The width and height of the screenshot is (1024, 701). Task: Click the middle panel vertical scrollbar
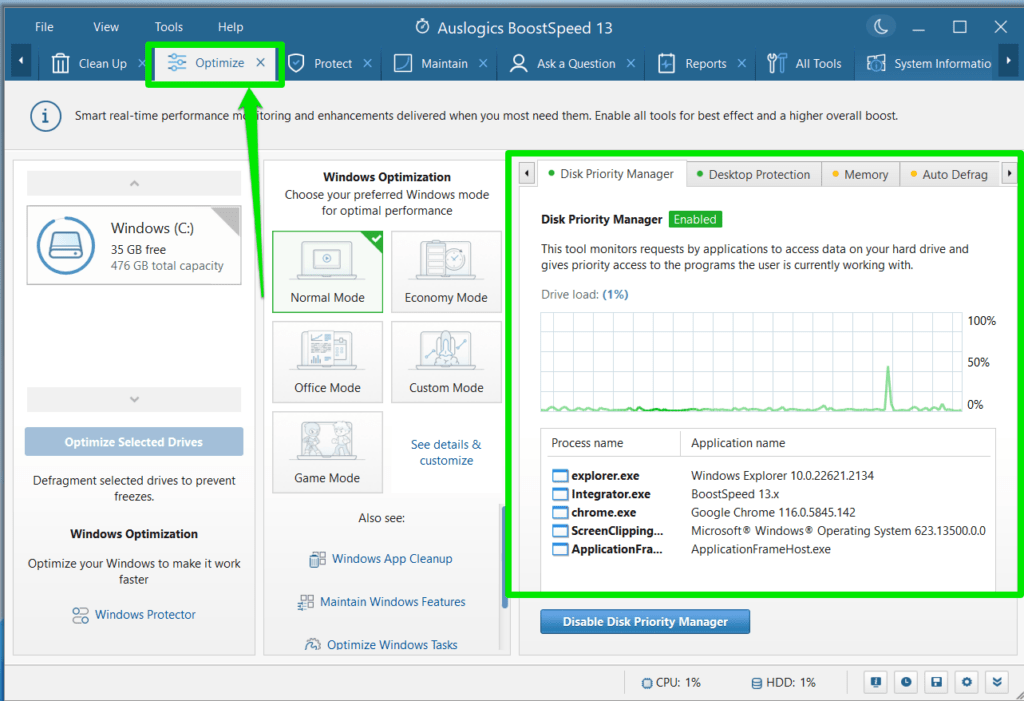(x=503, y=555)
